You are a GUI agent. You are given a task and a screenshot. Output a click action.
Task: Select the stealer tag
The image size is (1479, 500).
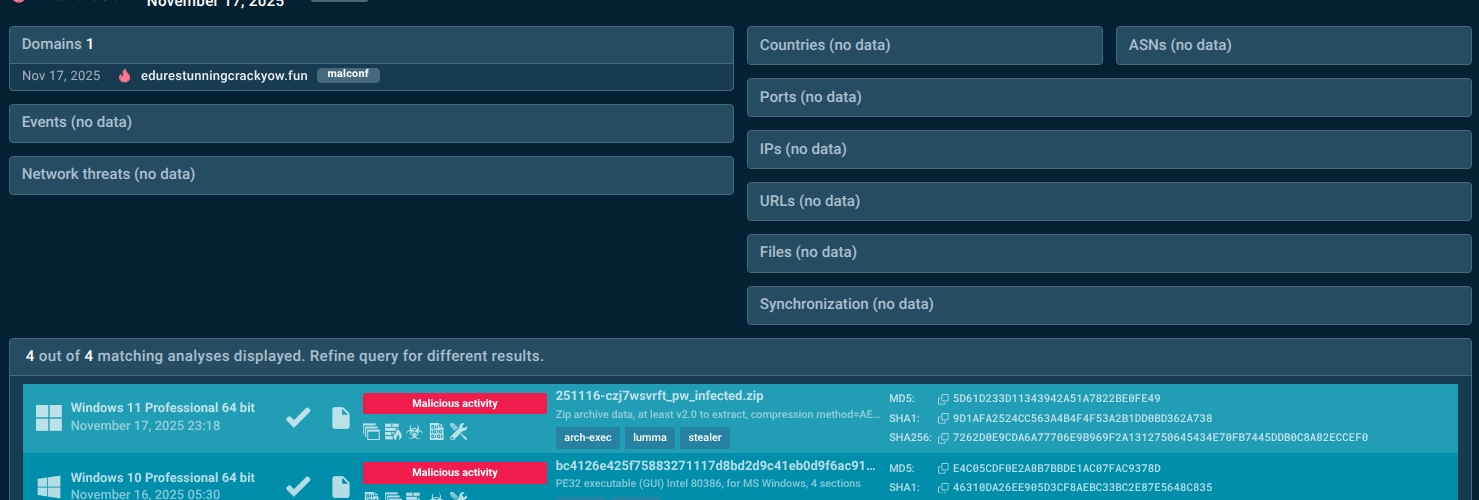pos(705,438)
